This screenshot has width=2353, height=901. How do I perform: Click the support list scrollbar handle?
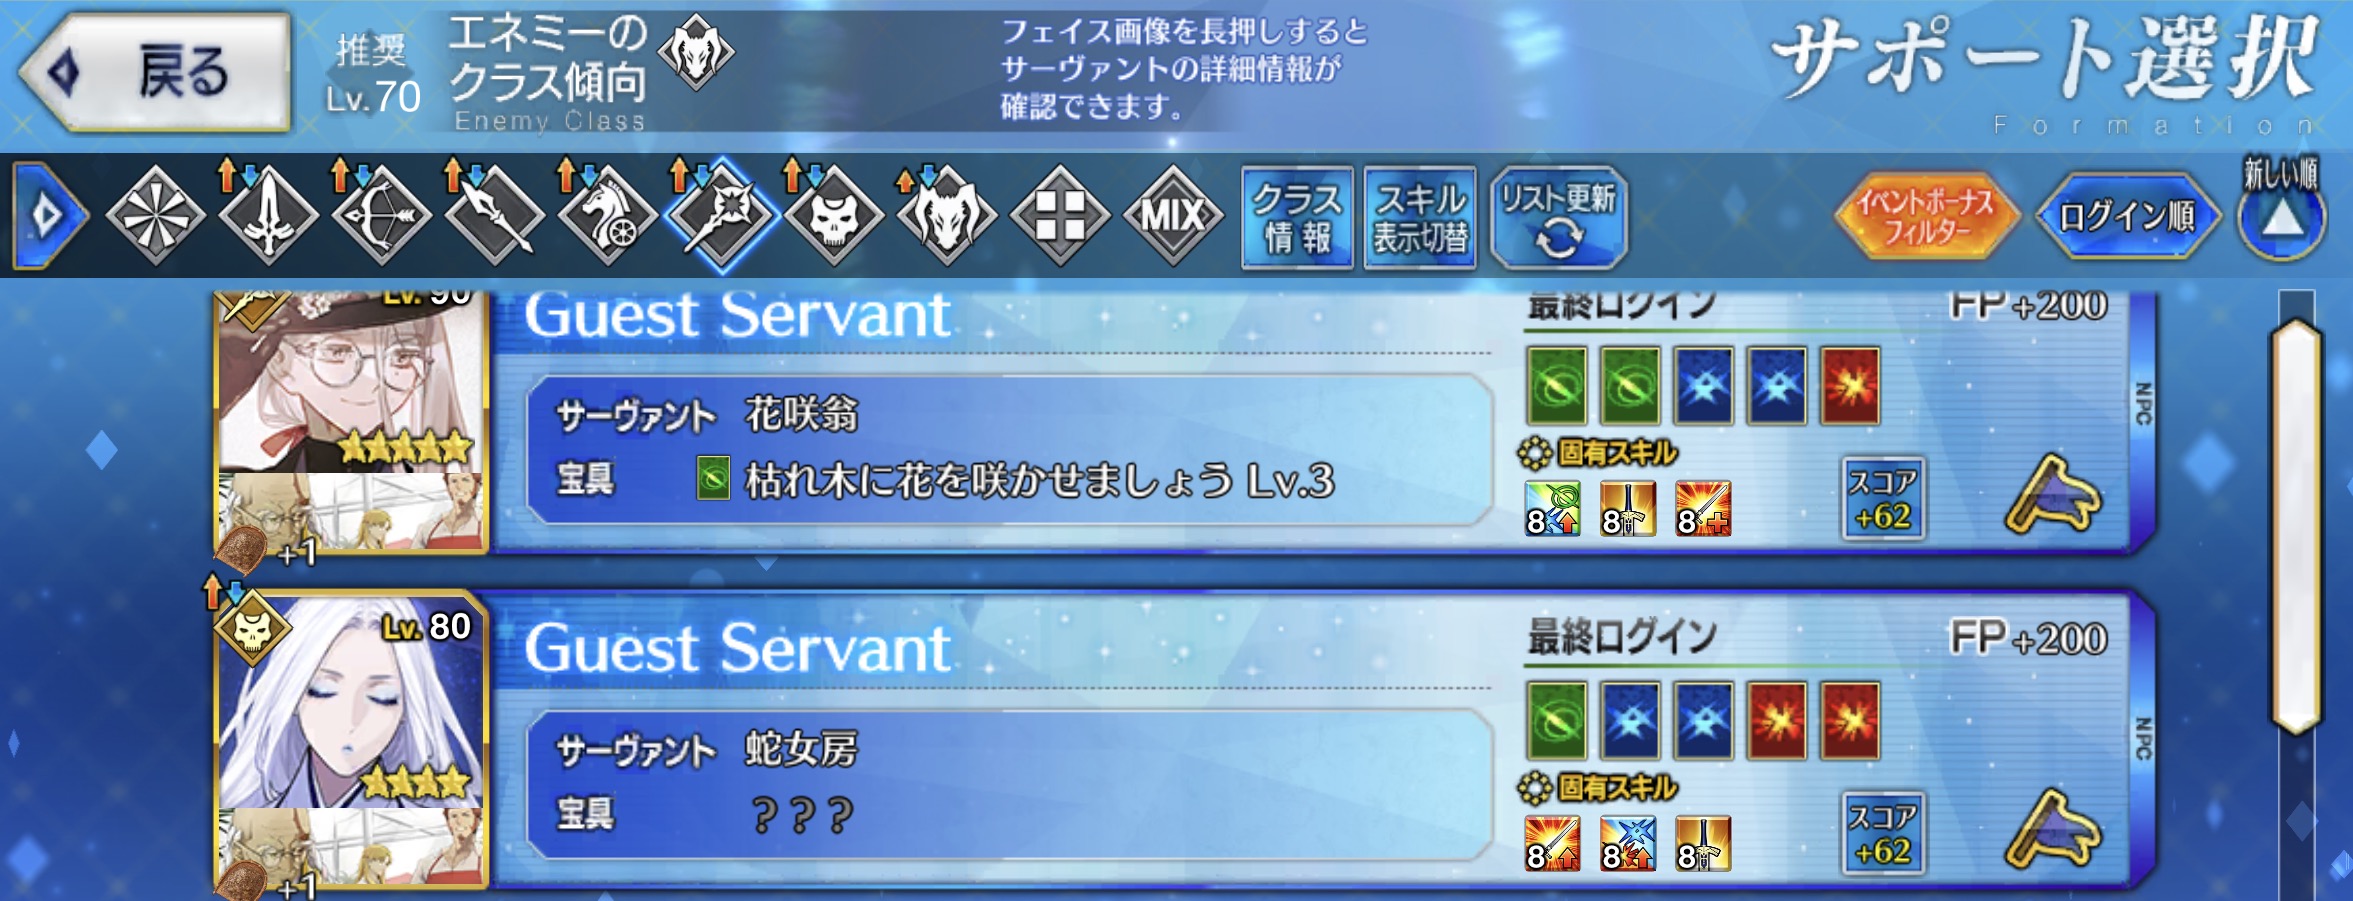click(2295, 525)
